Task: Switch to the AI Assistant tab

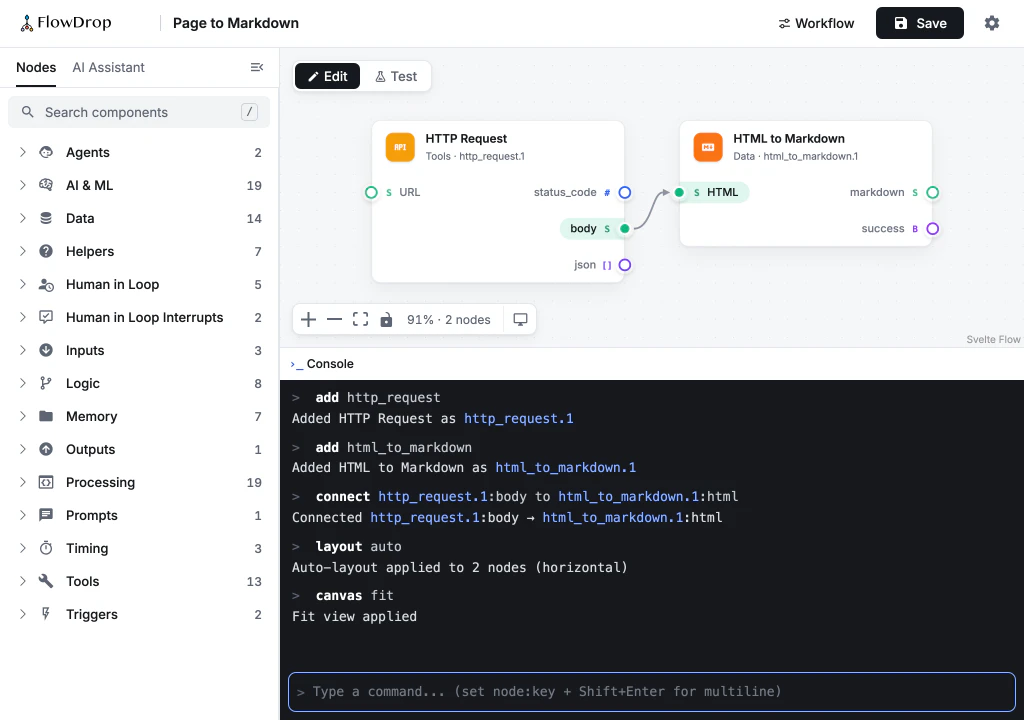Action: (108, 67)
